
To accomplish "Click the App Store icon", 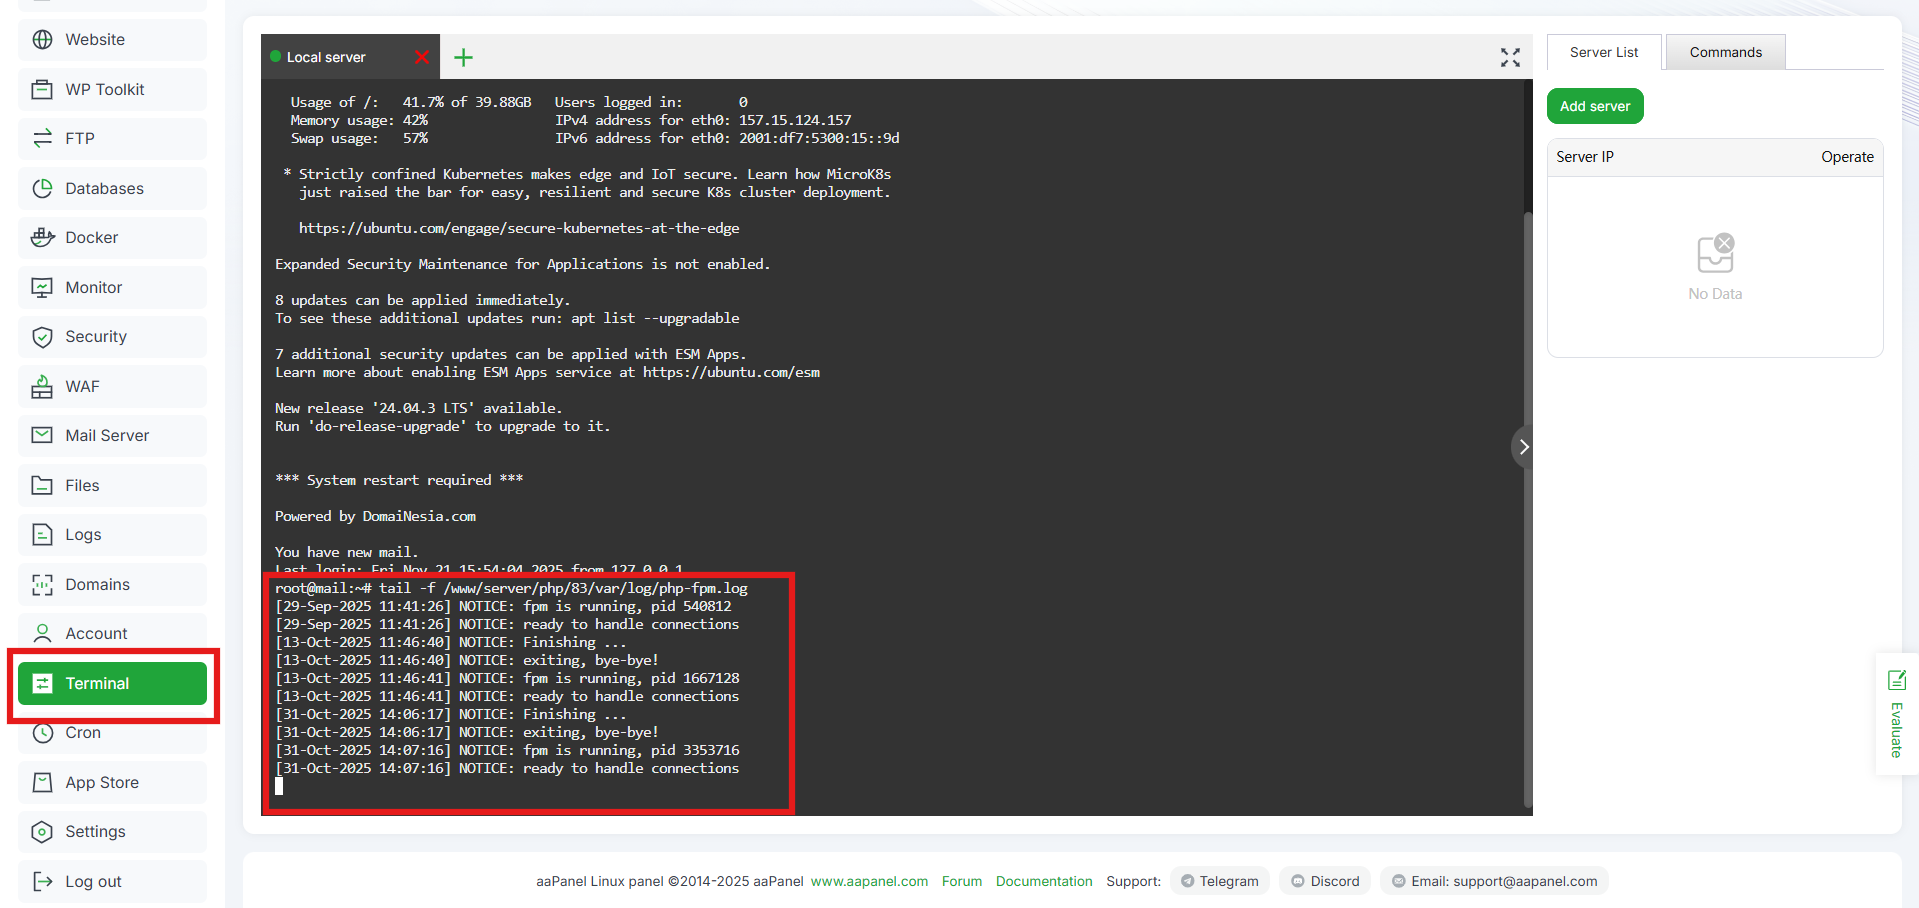I will 42,782.
